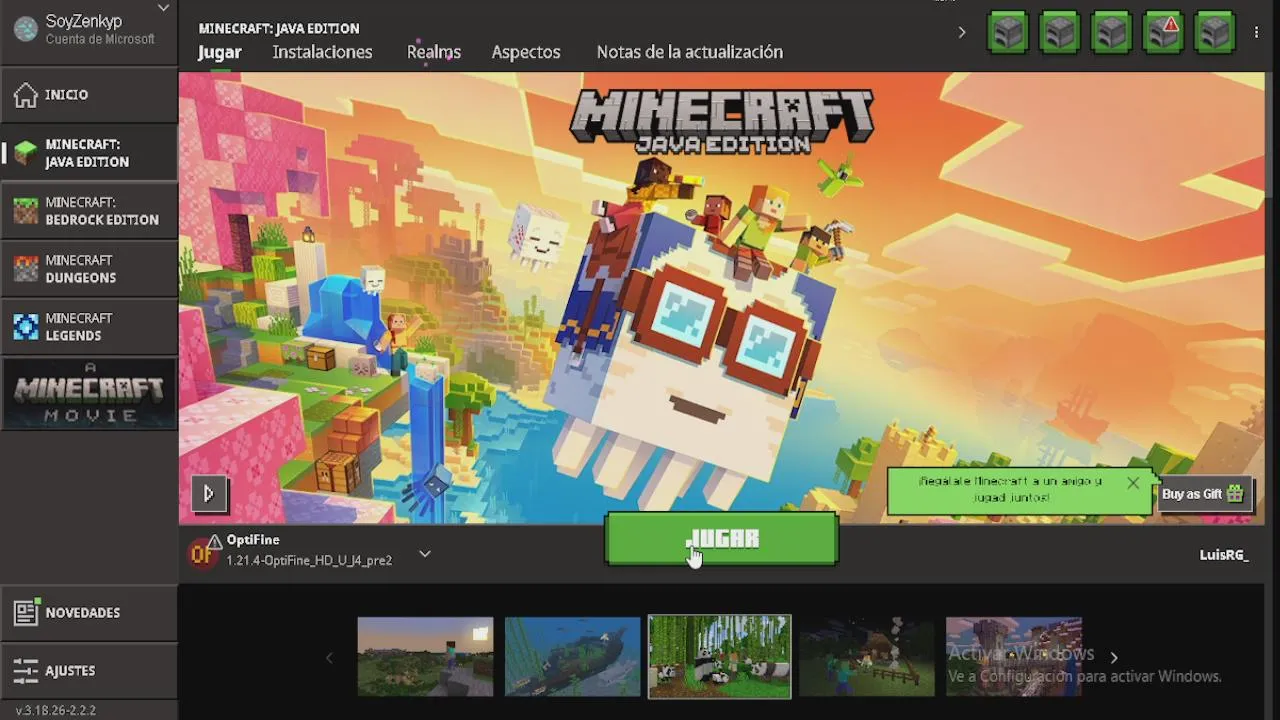Viewport: 1280px width, 720px height.
Task: Open the Ajustes settings page
Action: coord(89,670)
